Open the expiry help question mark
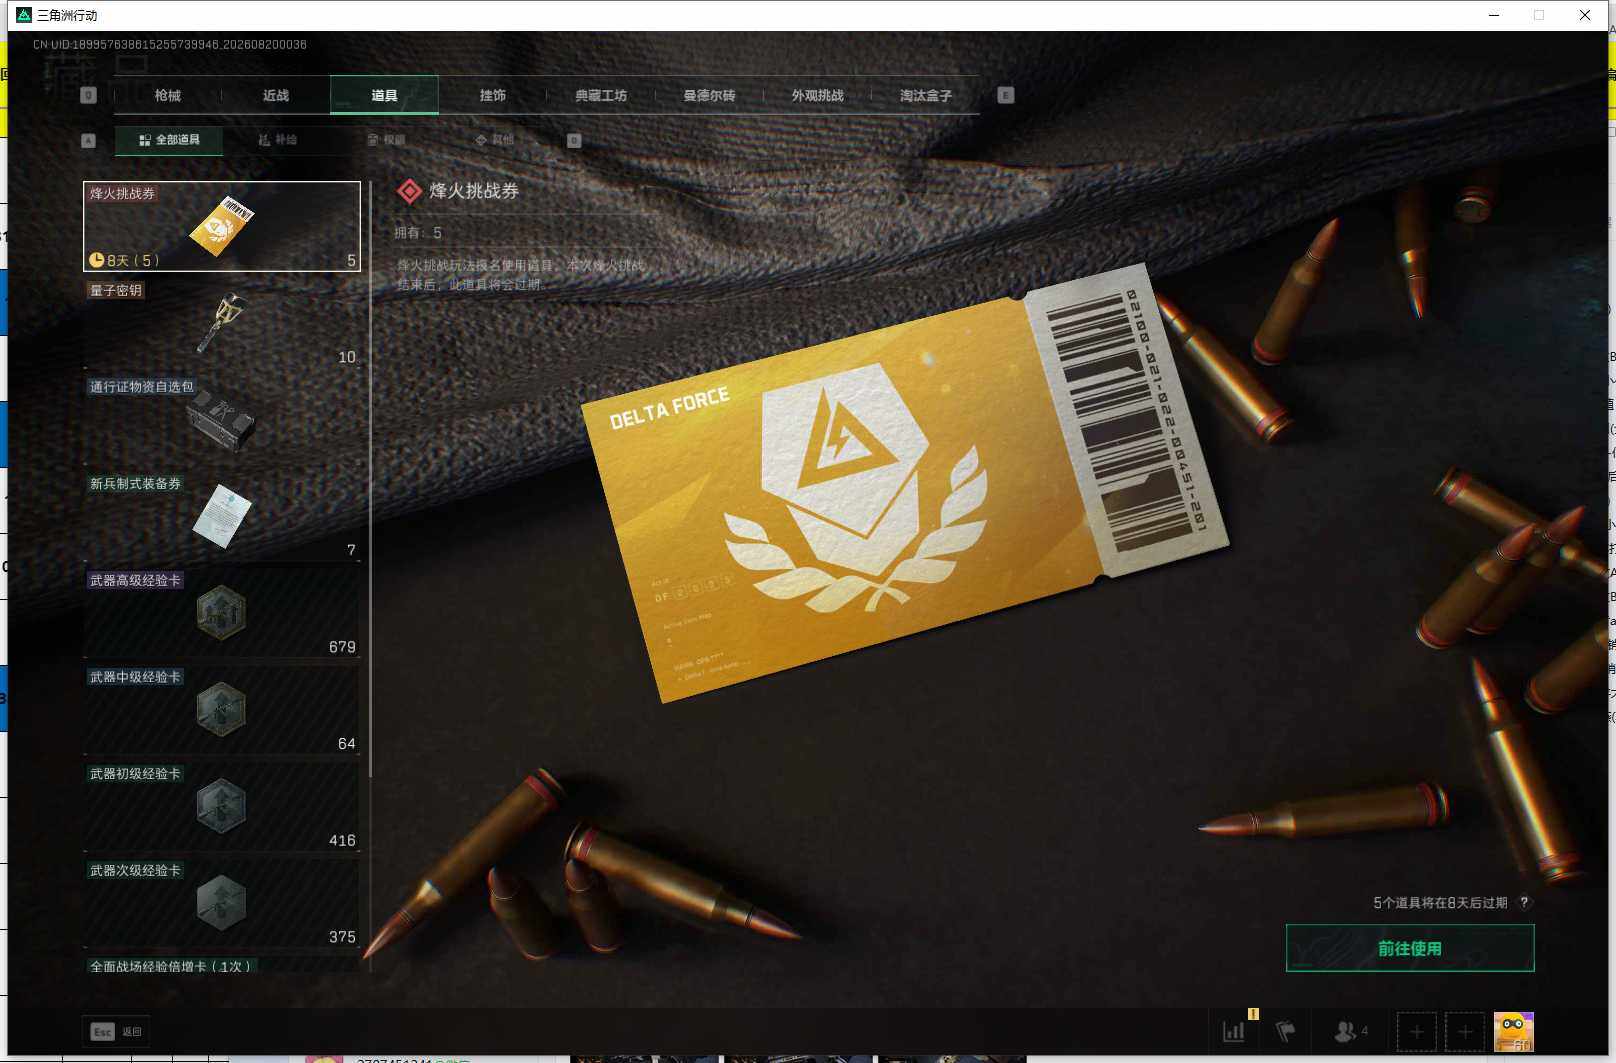The width and height of the screenshot is (1616, 1063). click(x=1524, y=902)
